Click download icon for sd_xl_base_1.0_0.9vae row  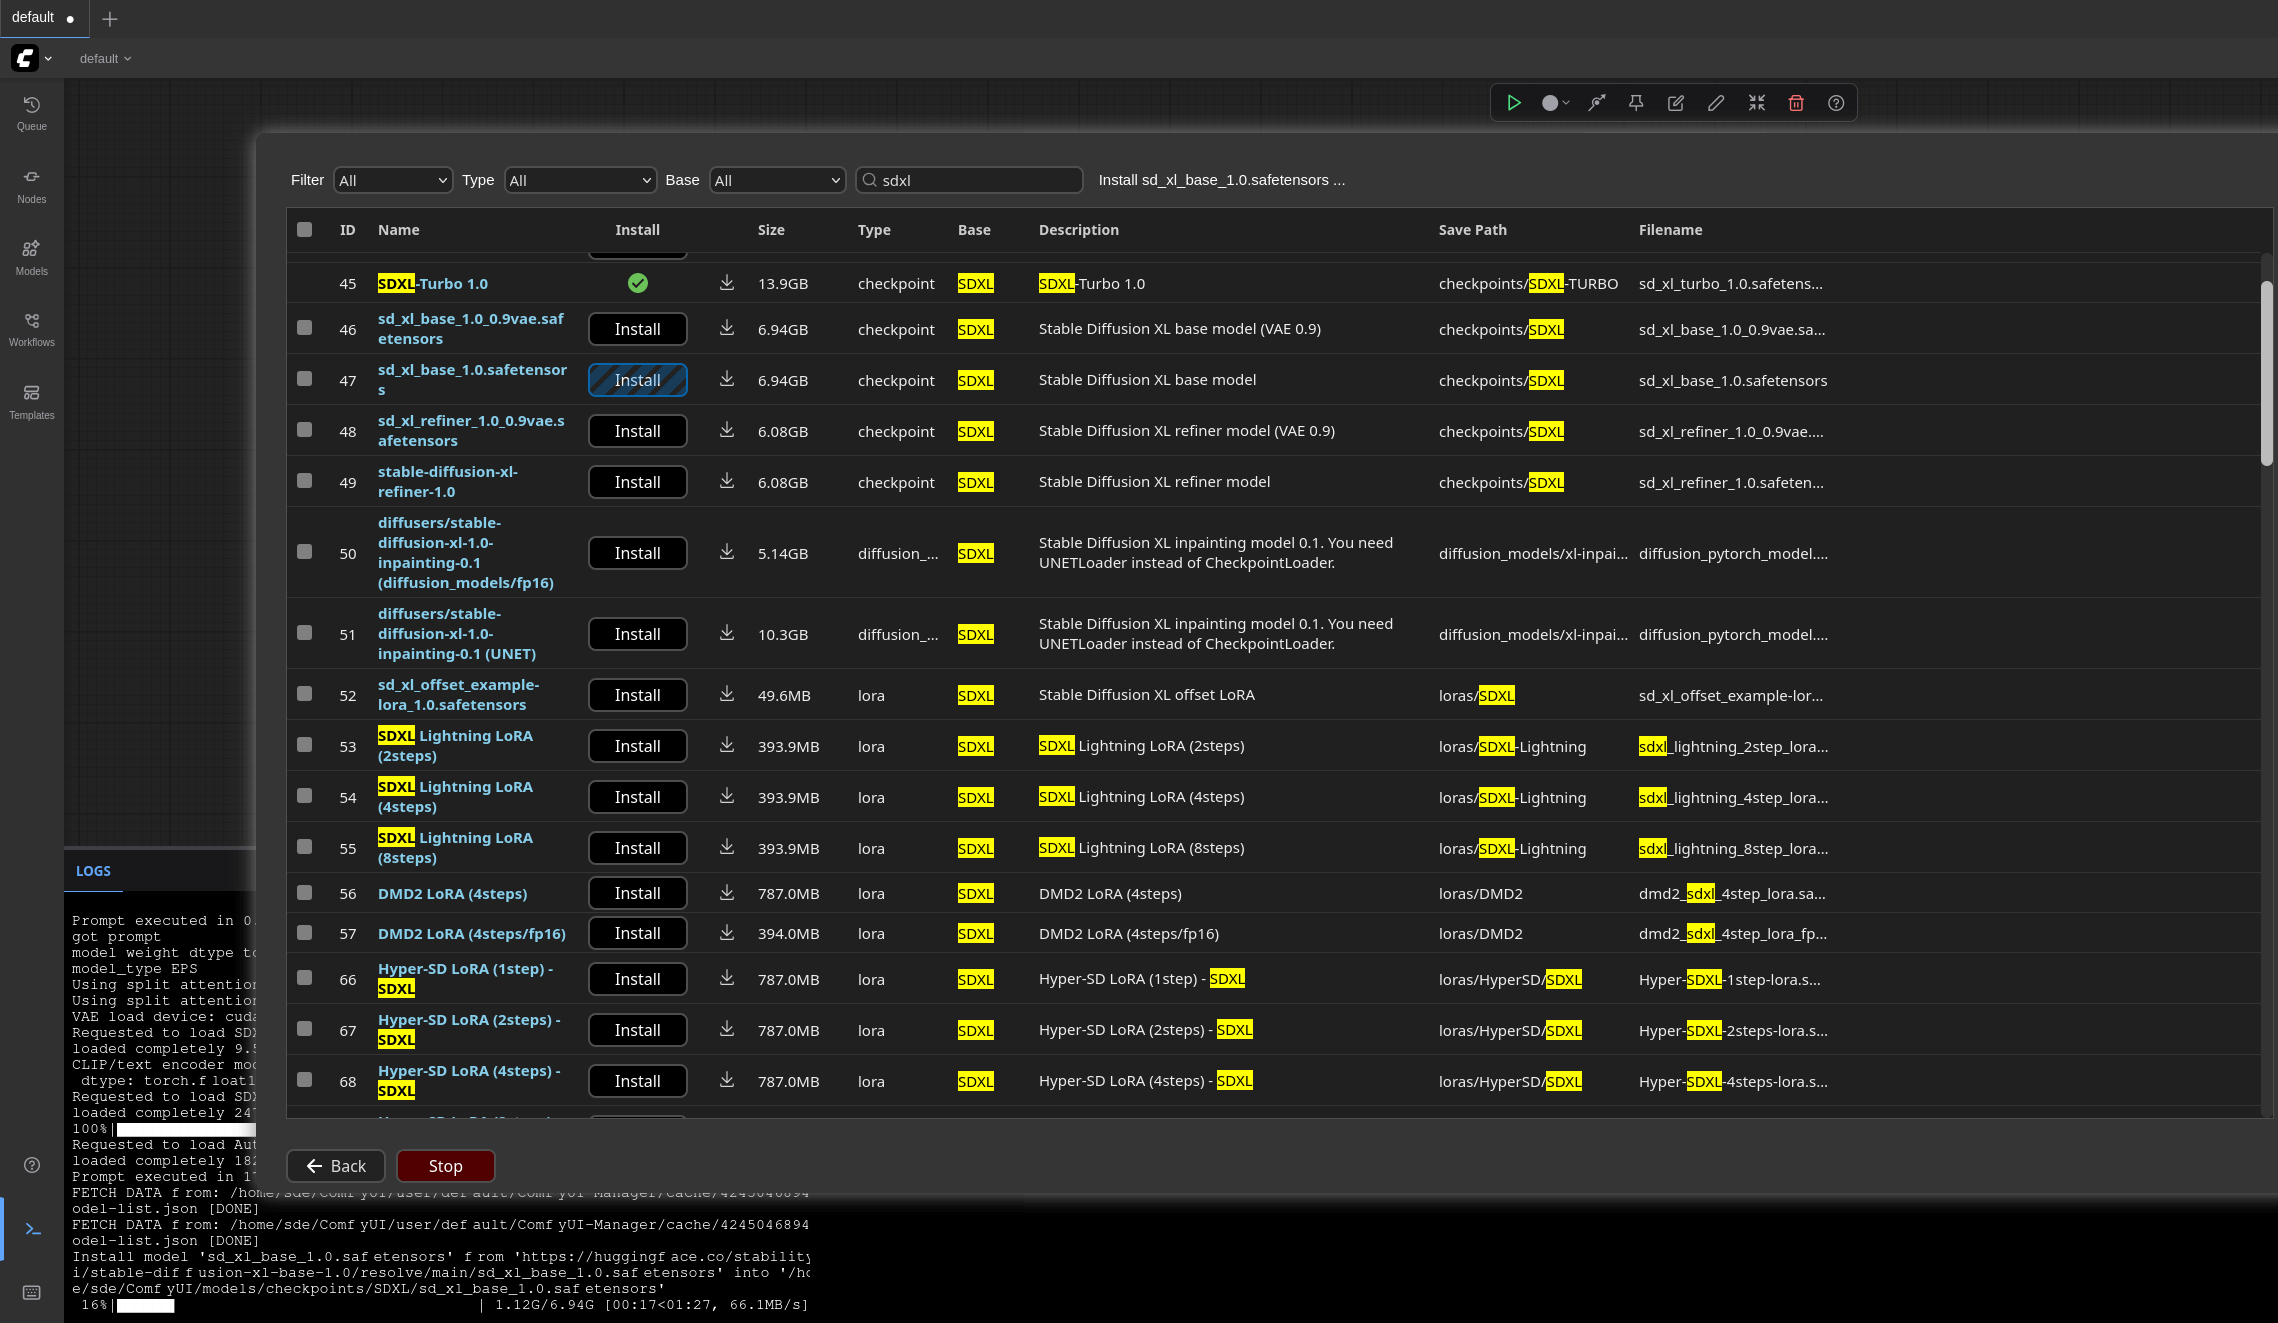tap(727, 328)
